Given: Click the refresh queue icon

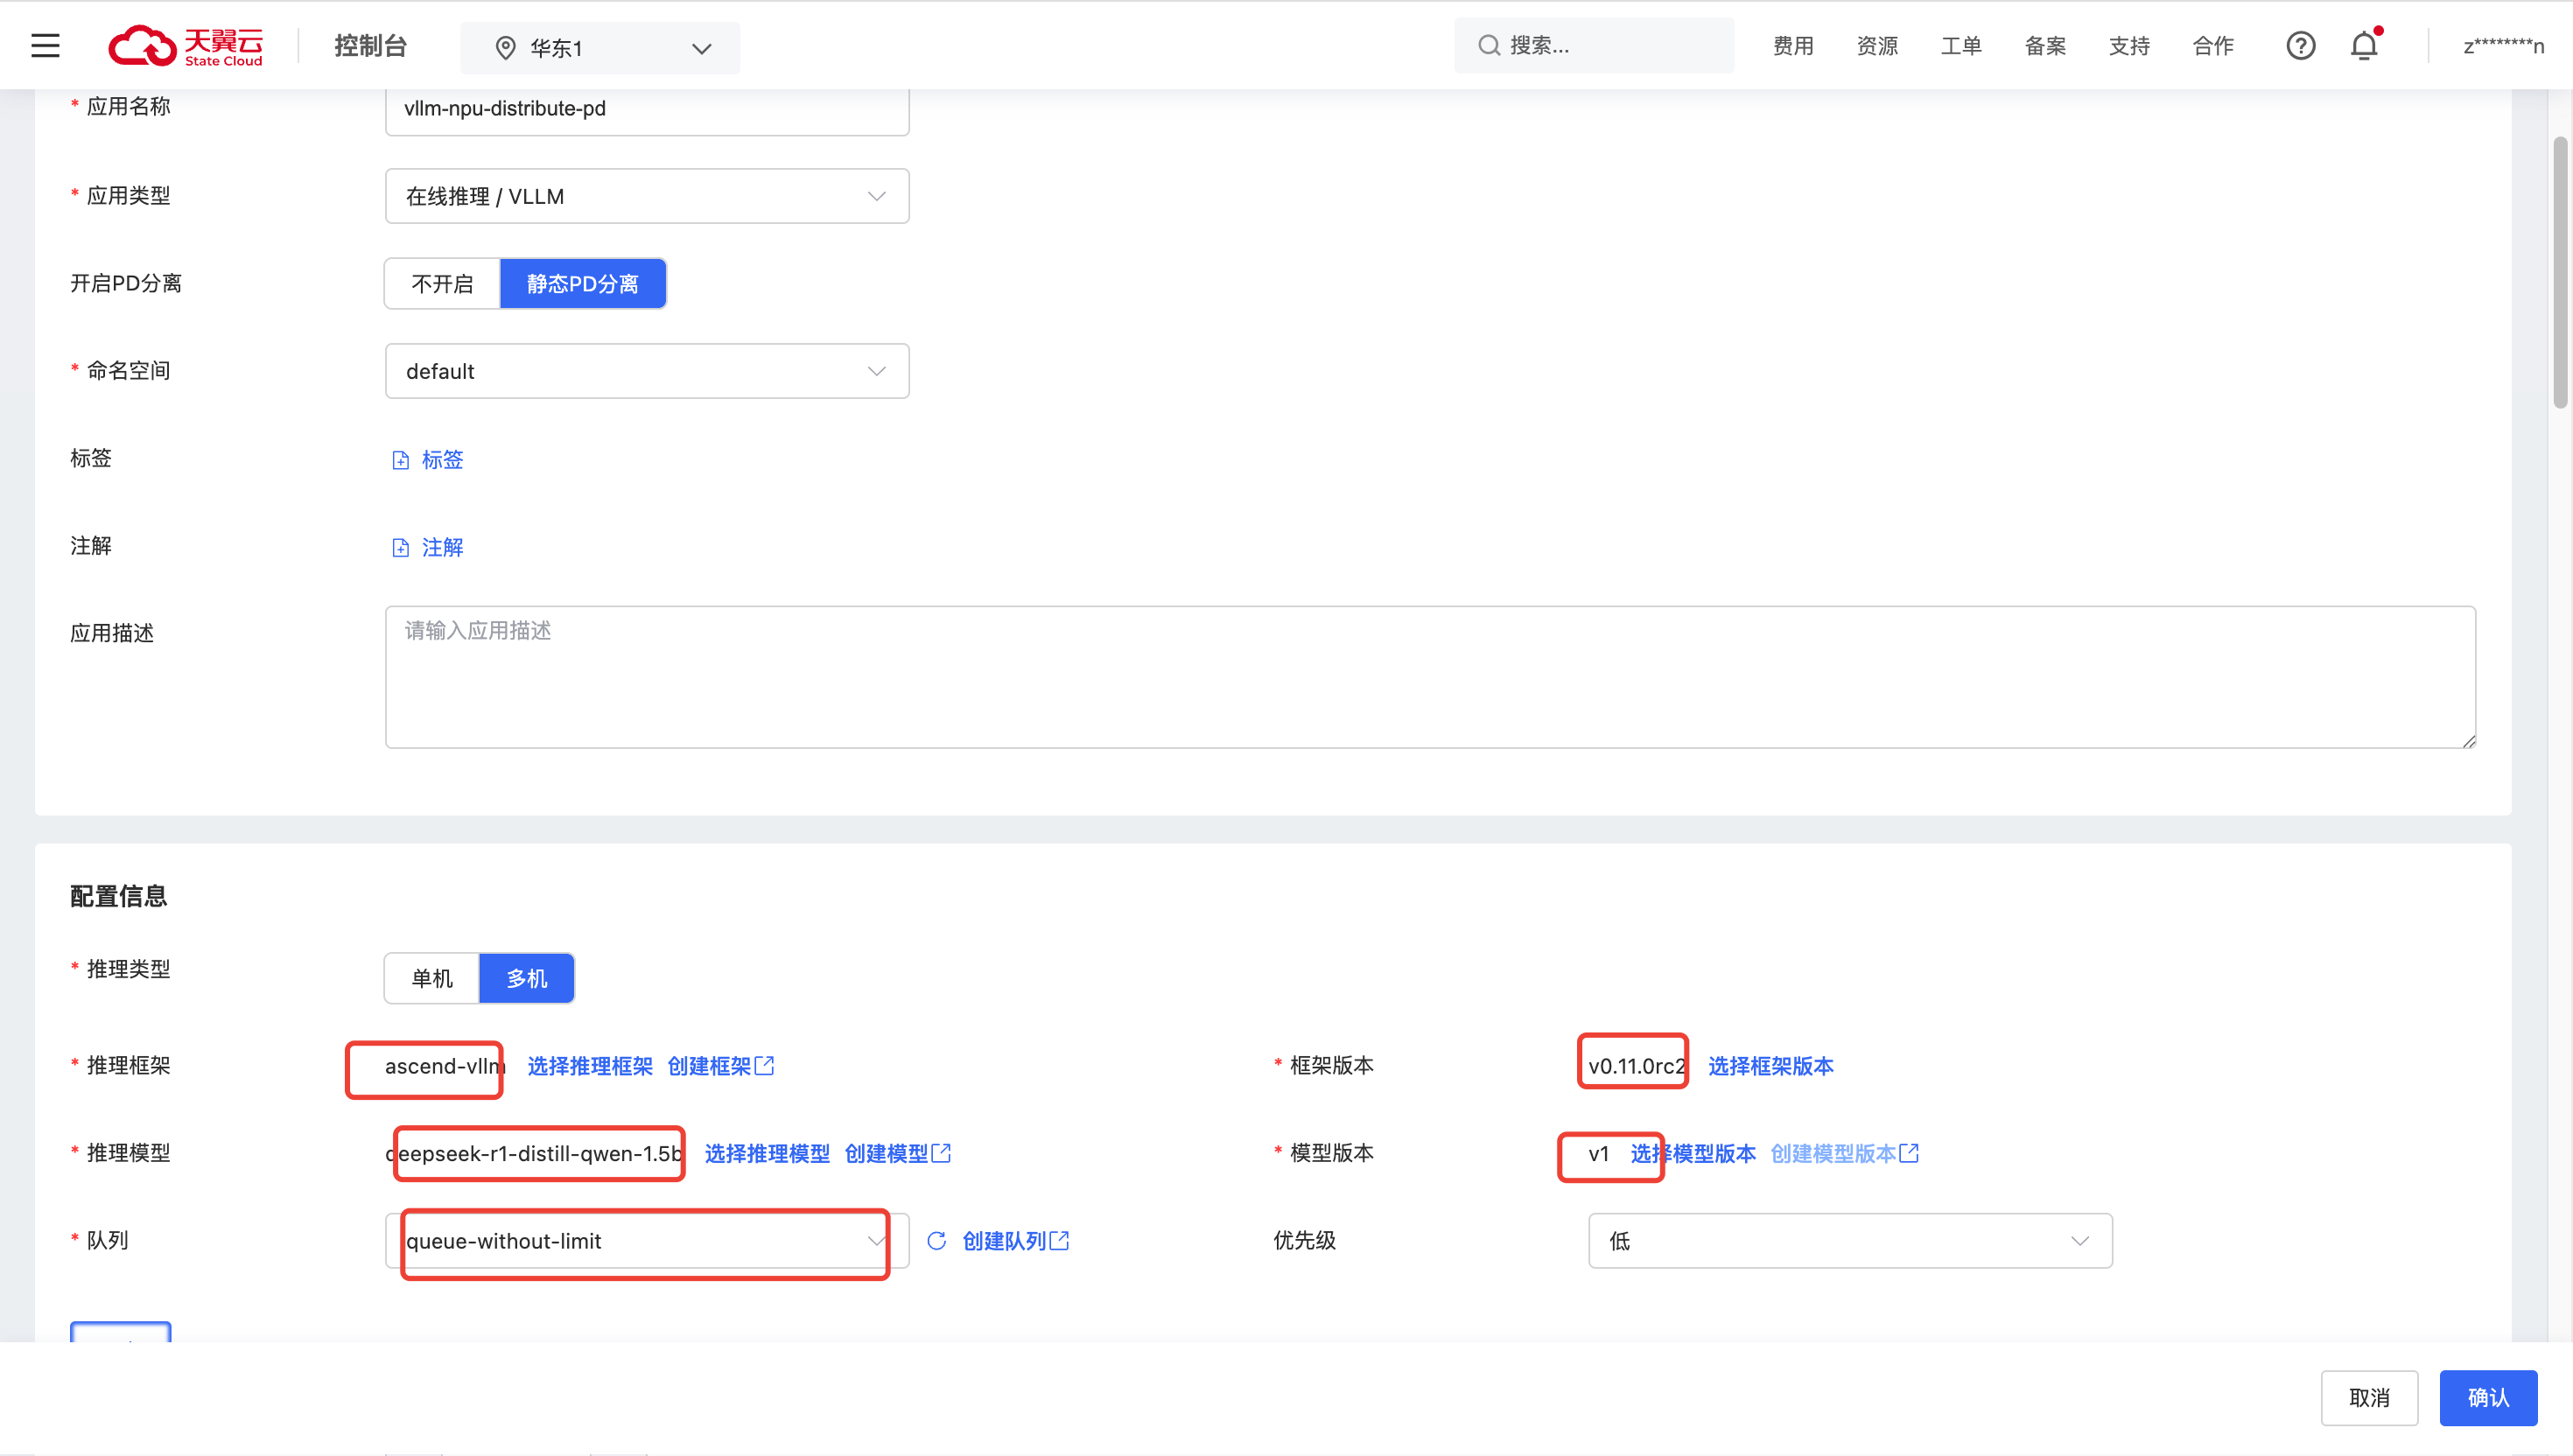Looking at the screenshot, I should coord(936,1241).
